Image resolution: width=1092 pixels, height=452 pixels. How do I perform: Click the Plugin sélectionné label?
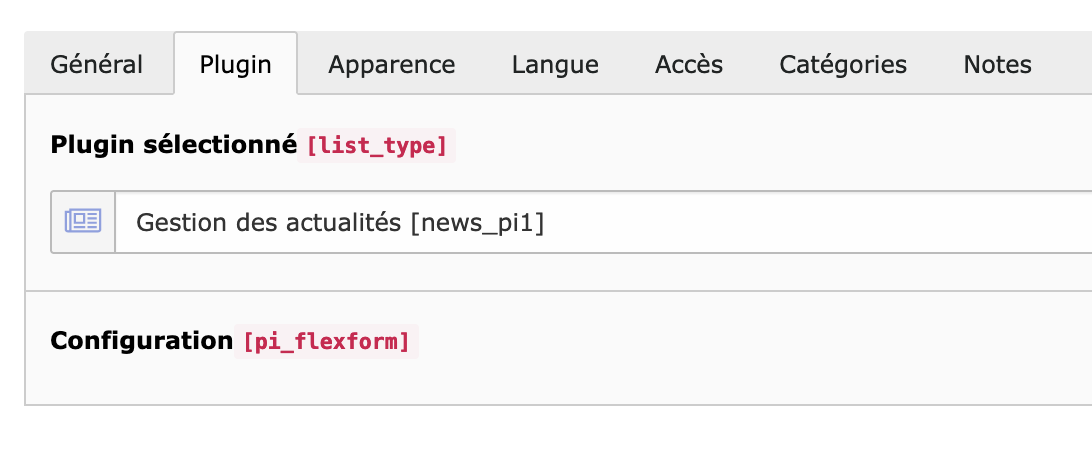[x=173, y=145]
